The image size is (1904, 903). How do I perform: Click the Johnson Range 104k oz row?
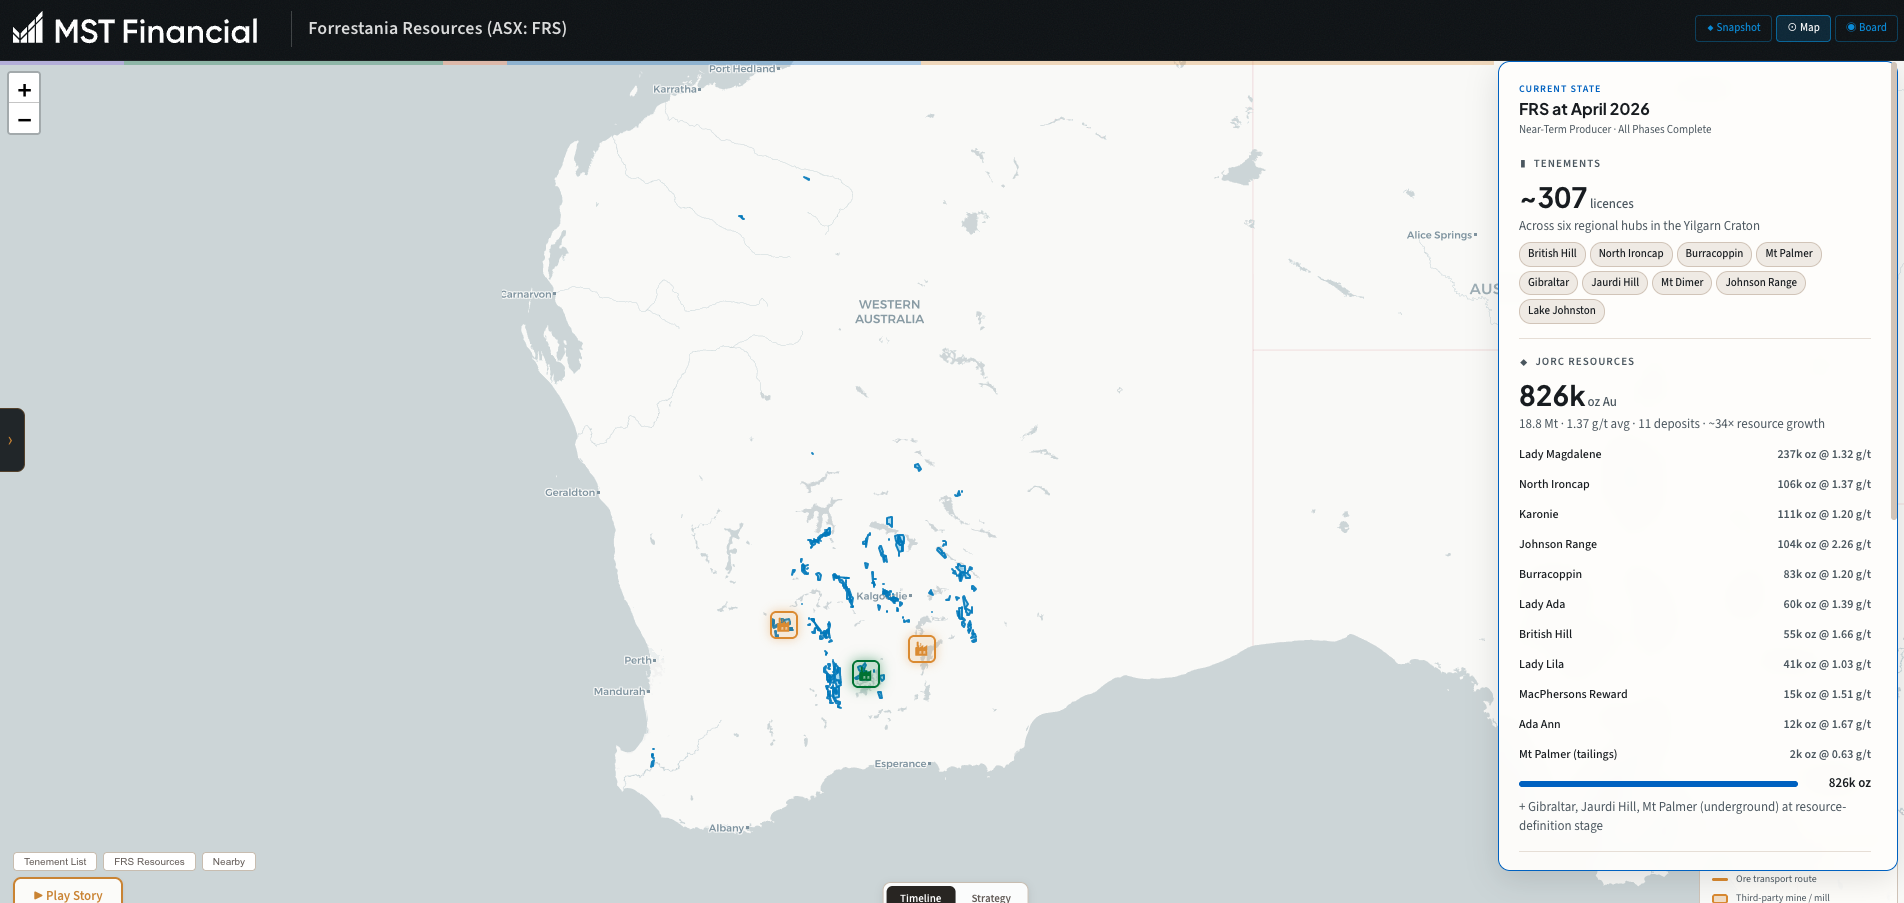(x=1695, y=544)
